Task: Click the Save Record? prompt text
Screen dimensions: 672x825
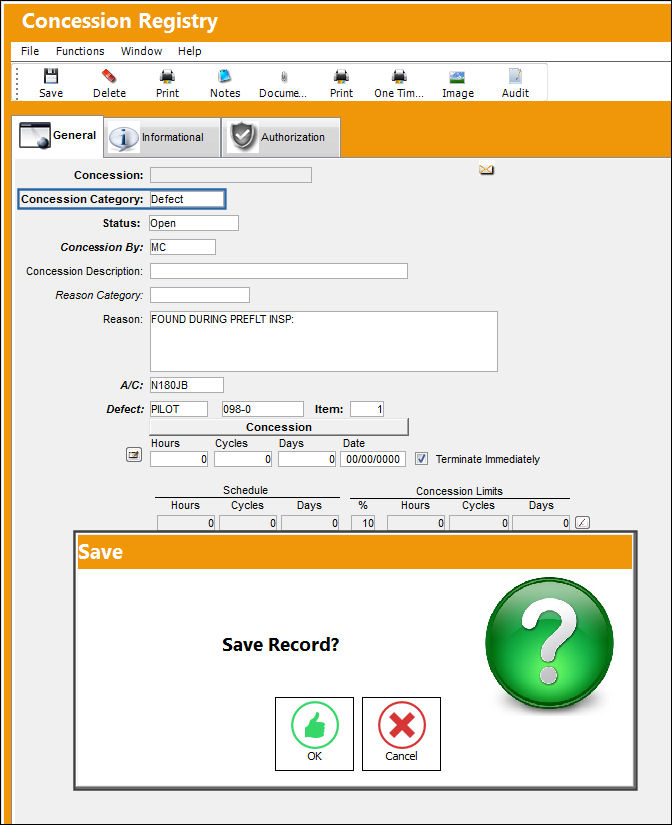Action: tap(280, 645)
